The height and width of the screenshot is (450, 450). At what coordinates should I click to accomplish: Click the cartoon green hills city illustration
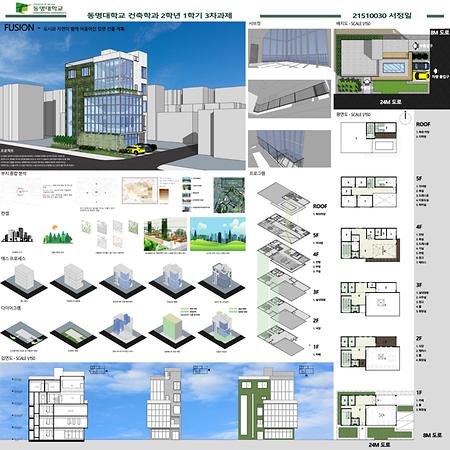pyautogui.click(x=218, y=234)
